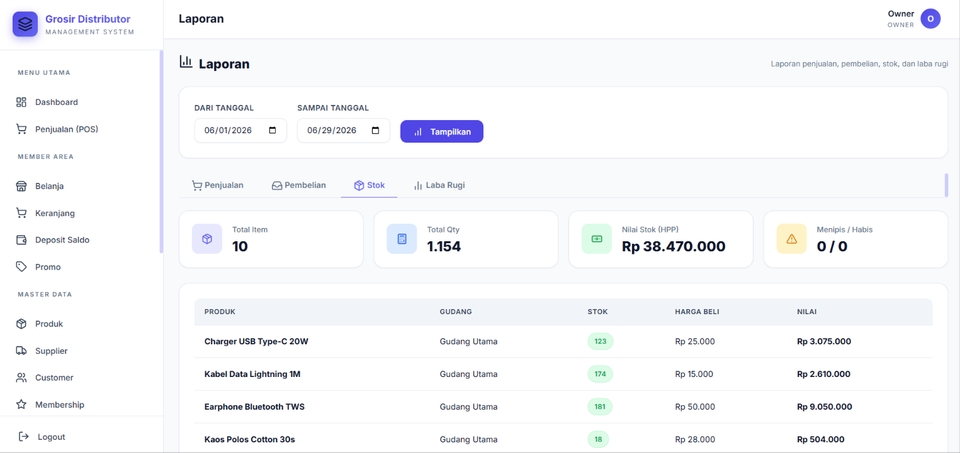Switch to the Penjualan tab

click(217, 185)
